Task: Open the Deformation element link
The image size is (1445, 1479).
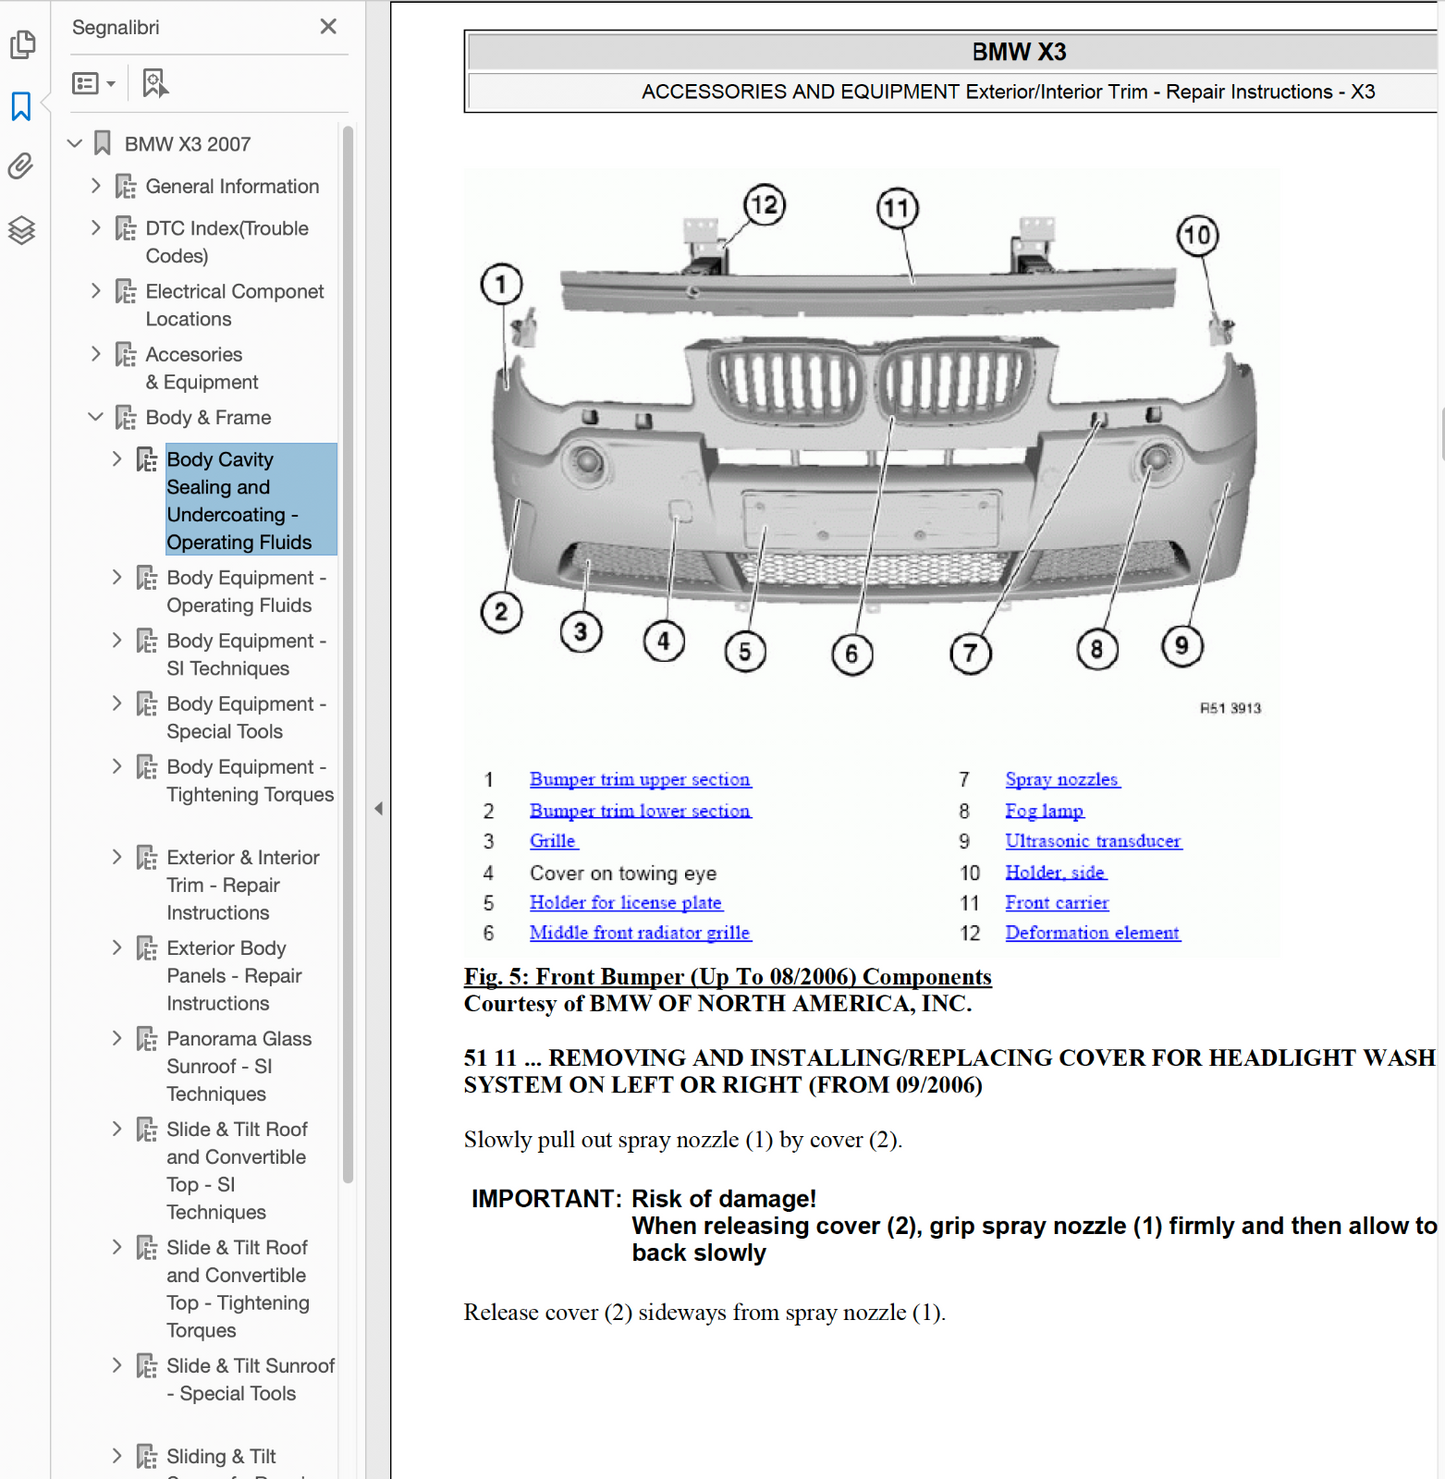Action: [1092, 933]
